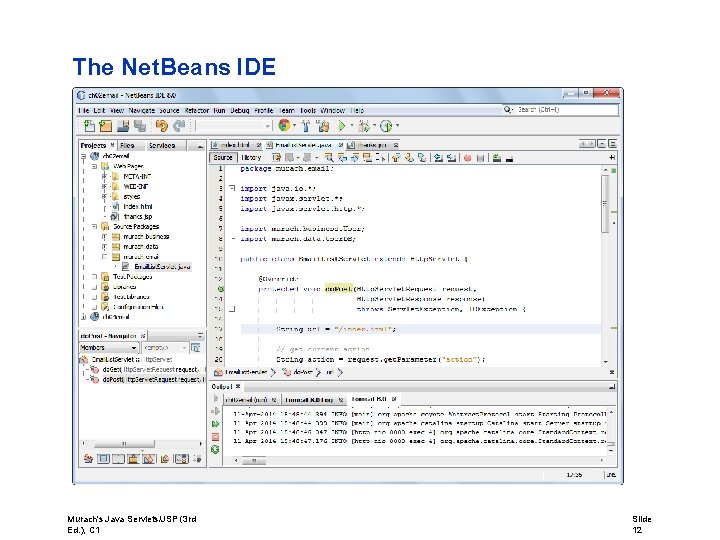Click the Navigator scope icon beside empty filter
The width and height of the screenshot is (720, 540).
tap(196, 348)
